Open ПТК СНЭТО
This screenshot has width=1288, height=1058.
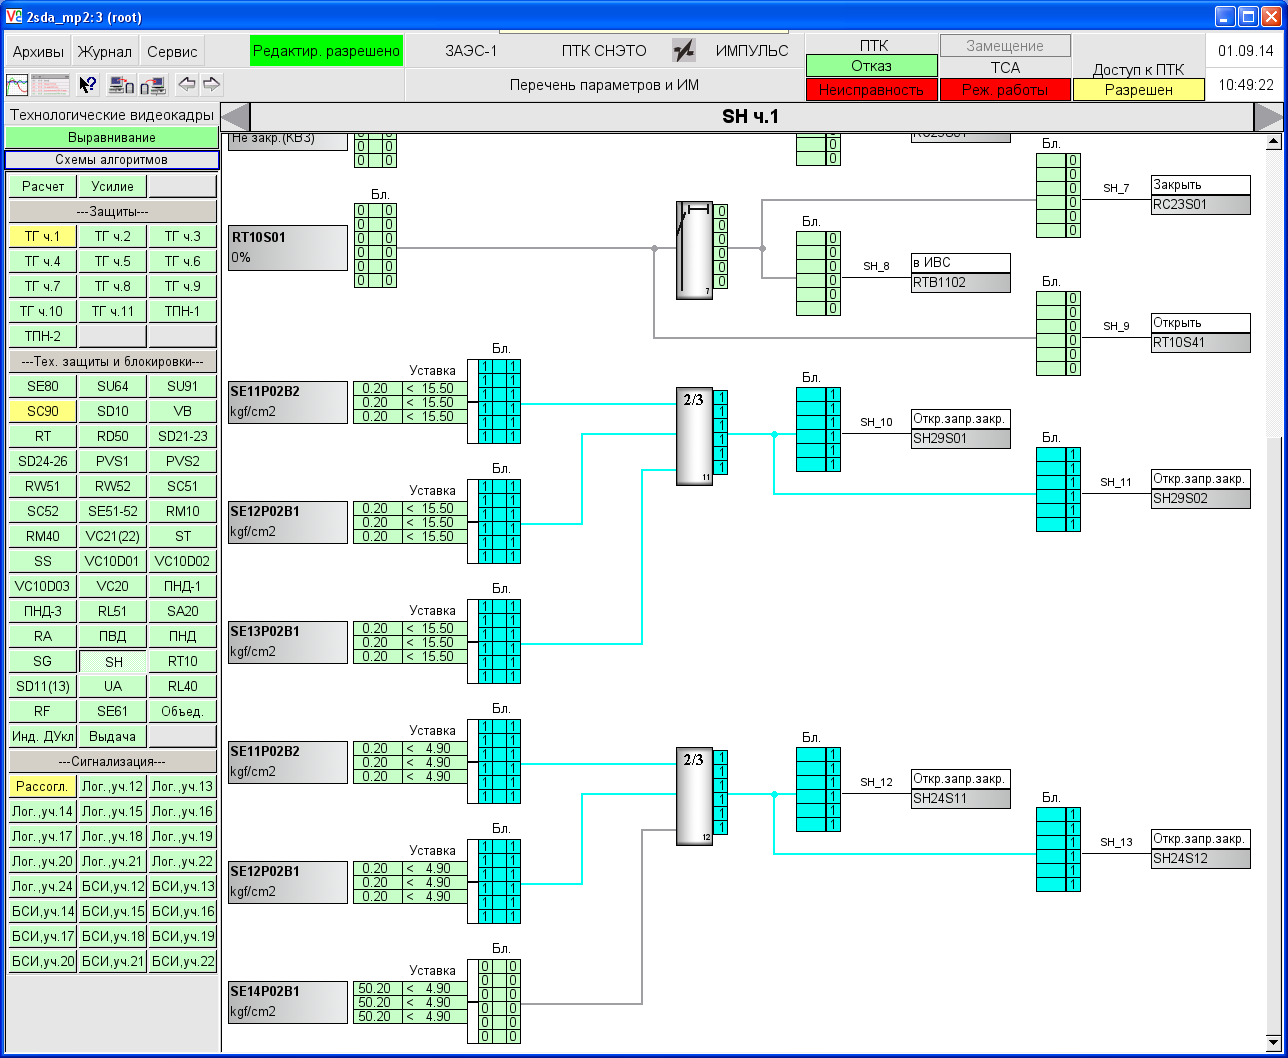pos(604,51)
